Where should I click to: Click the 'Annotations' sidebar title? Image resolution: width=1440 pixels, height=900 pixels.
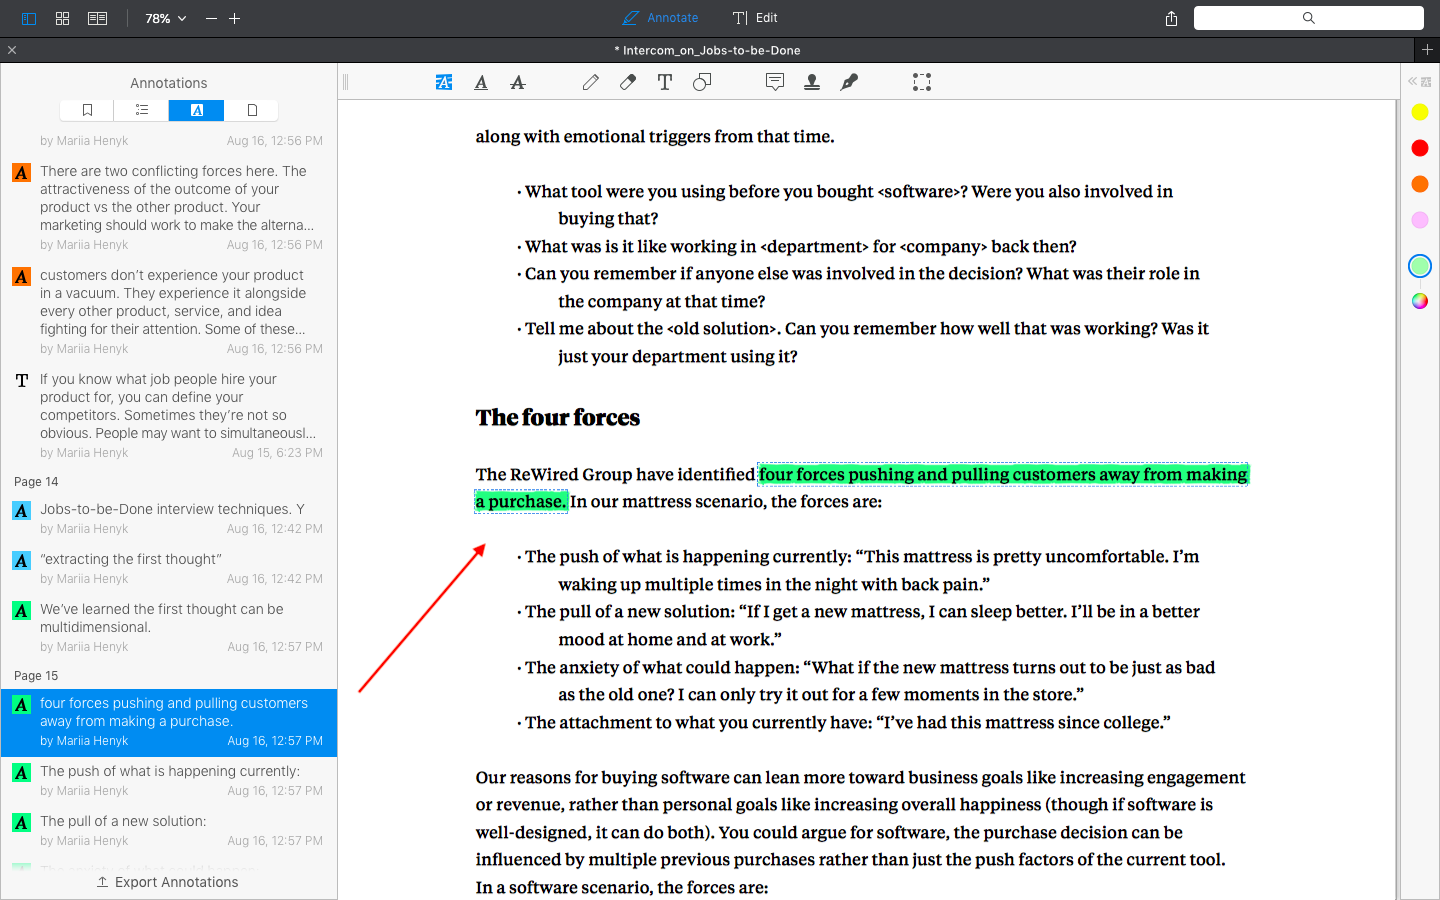[169, 83]
